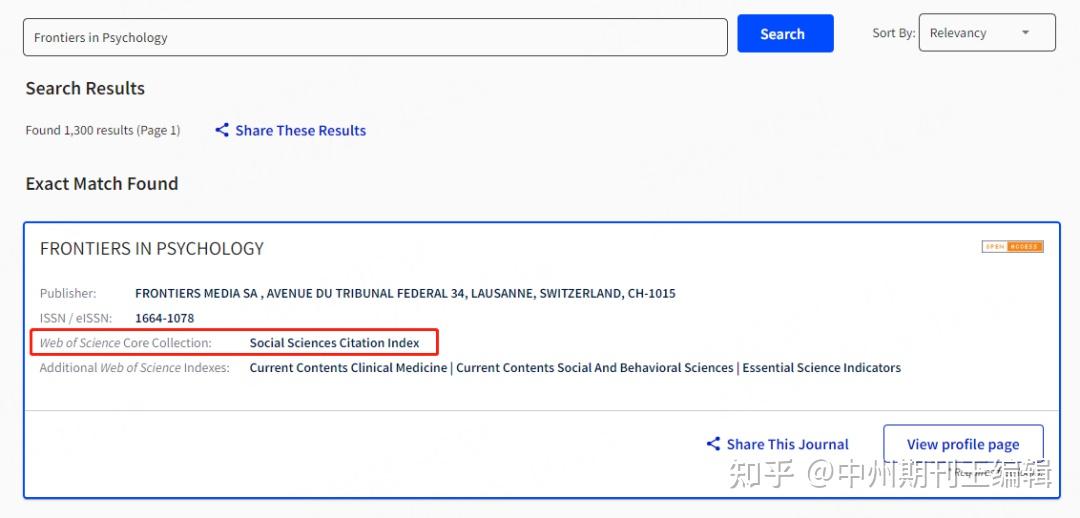
Task: Click the Web of Science Core Collection label
Action: [125, 342]
